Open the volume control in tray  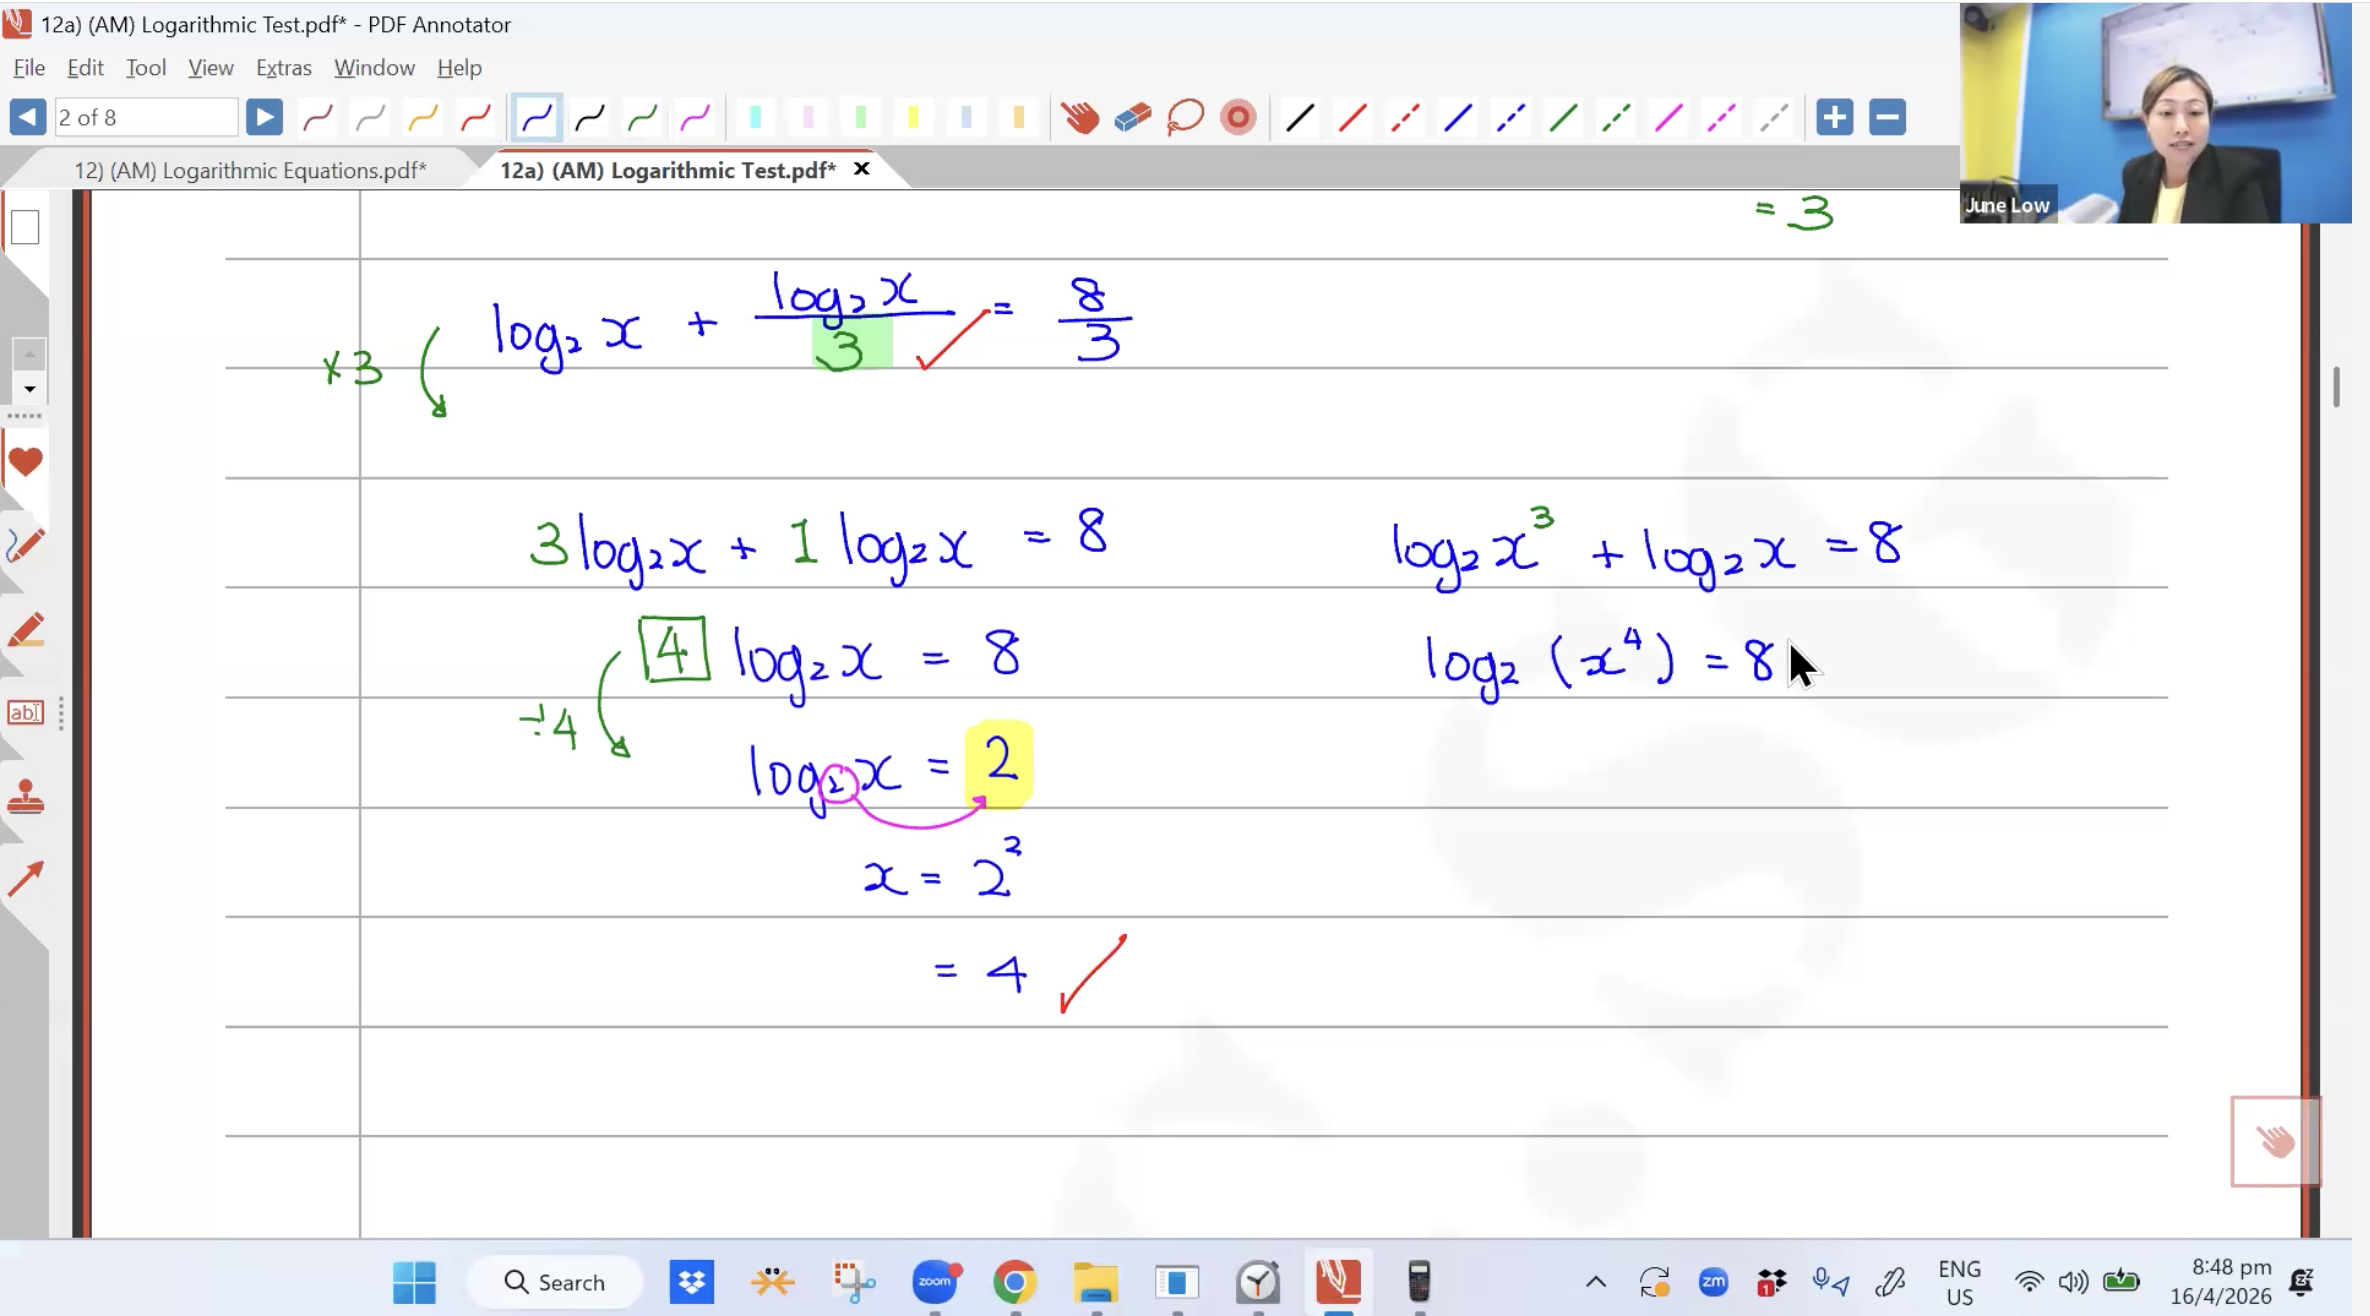[x=2073, y=1282]
